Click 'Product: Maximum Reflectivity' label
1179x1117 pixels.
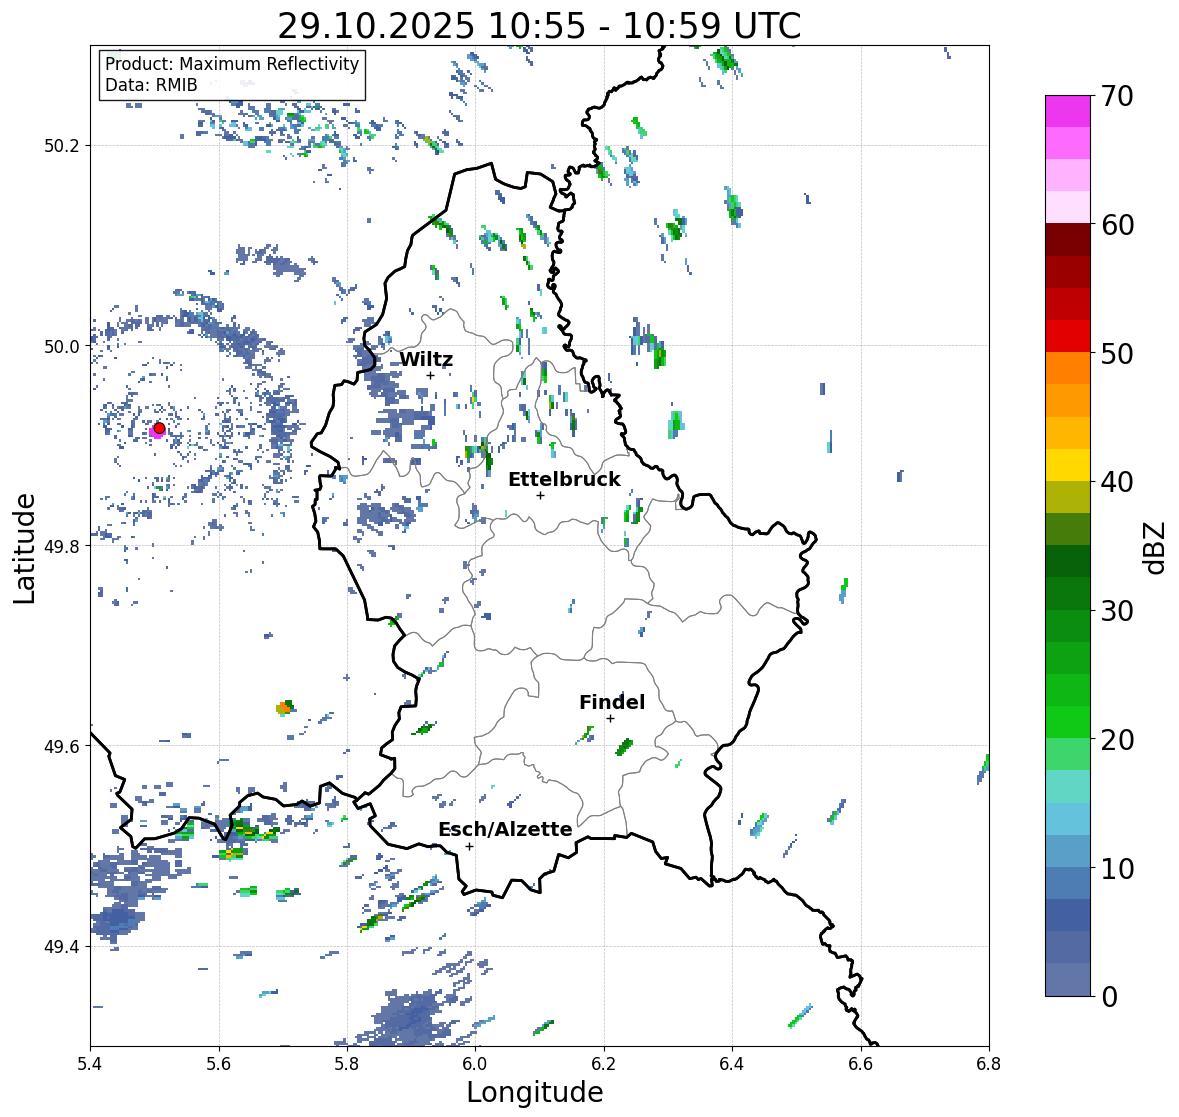[x=232, y=64]
